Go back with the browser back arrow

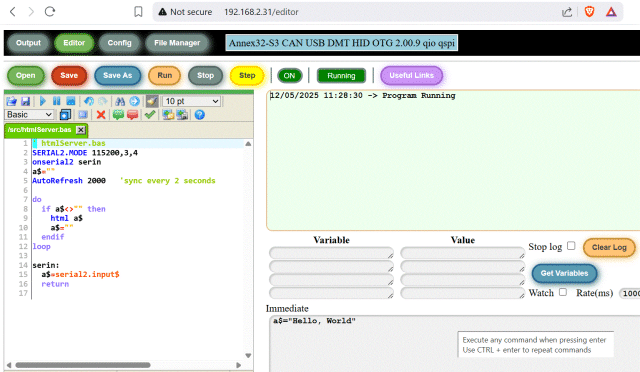(x=13, y=11)
